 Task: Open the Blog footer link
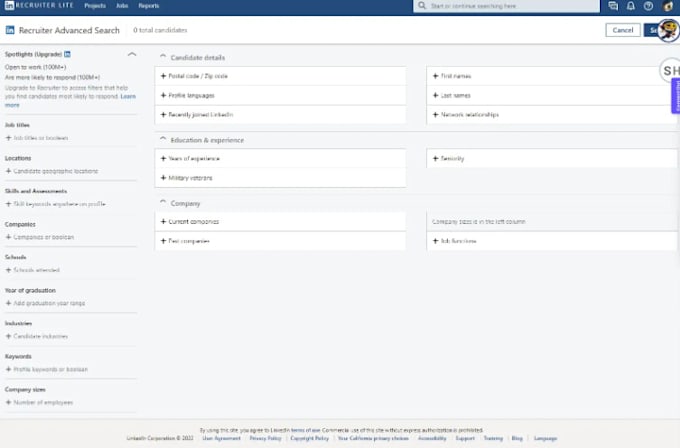tap(517, 438)
